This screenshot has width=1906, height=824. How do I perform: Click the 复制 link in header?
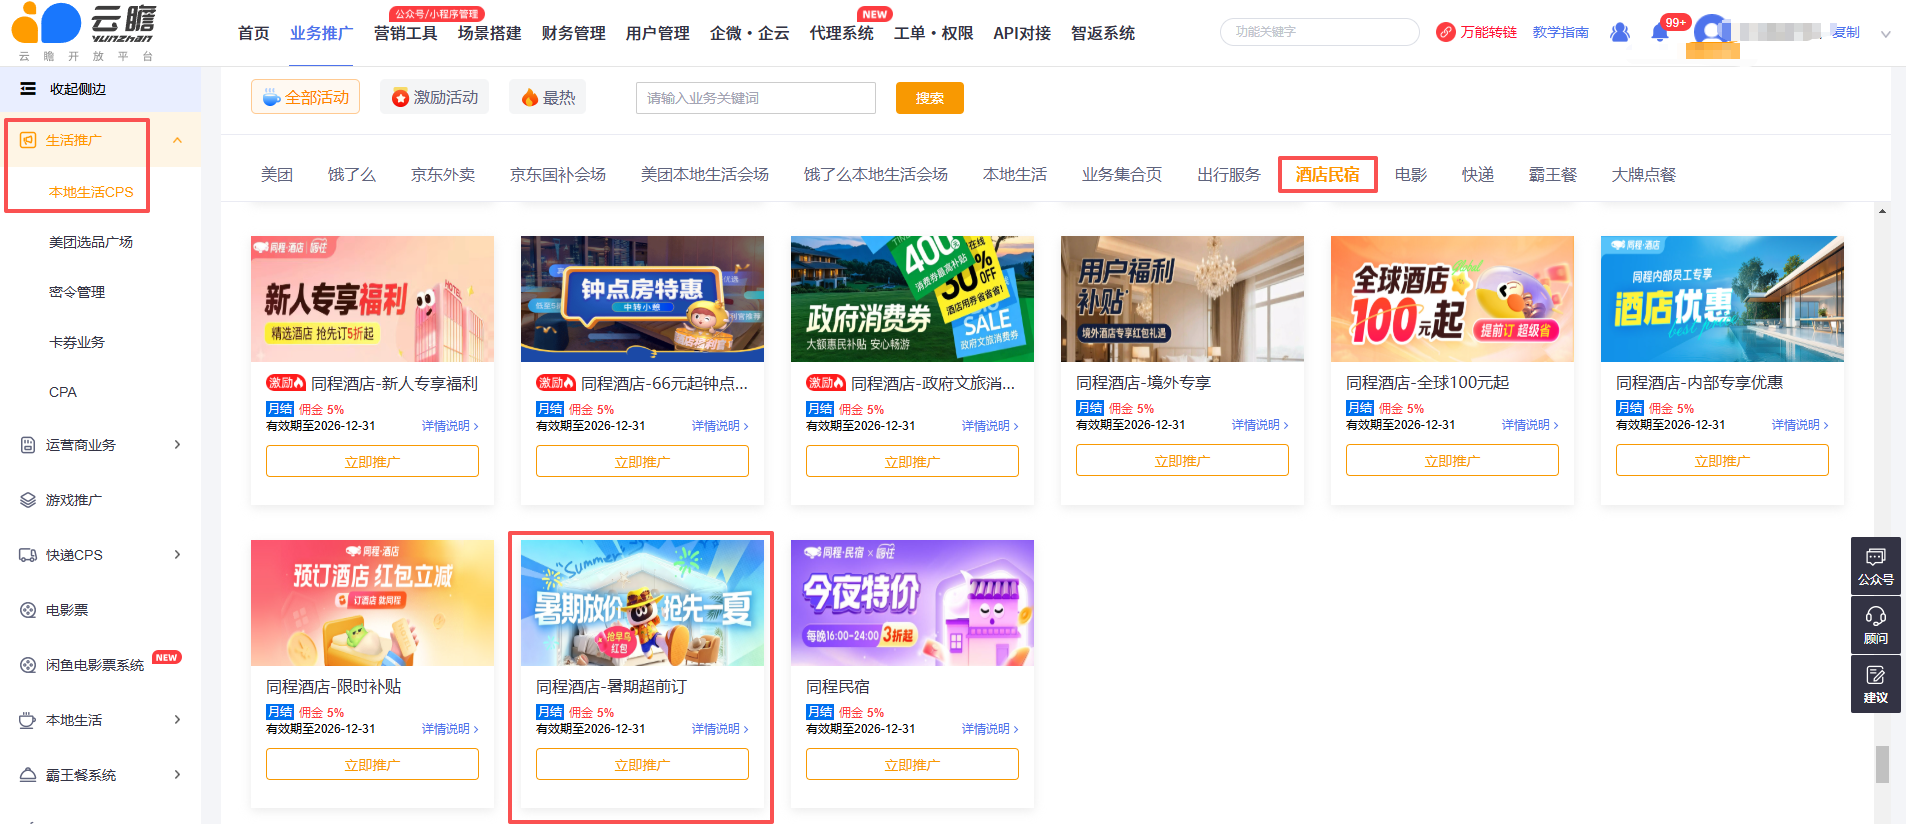tap(1846, 32)
